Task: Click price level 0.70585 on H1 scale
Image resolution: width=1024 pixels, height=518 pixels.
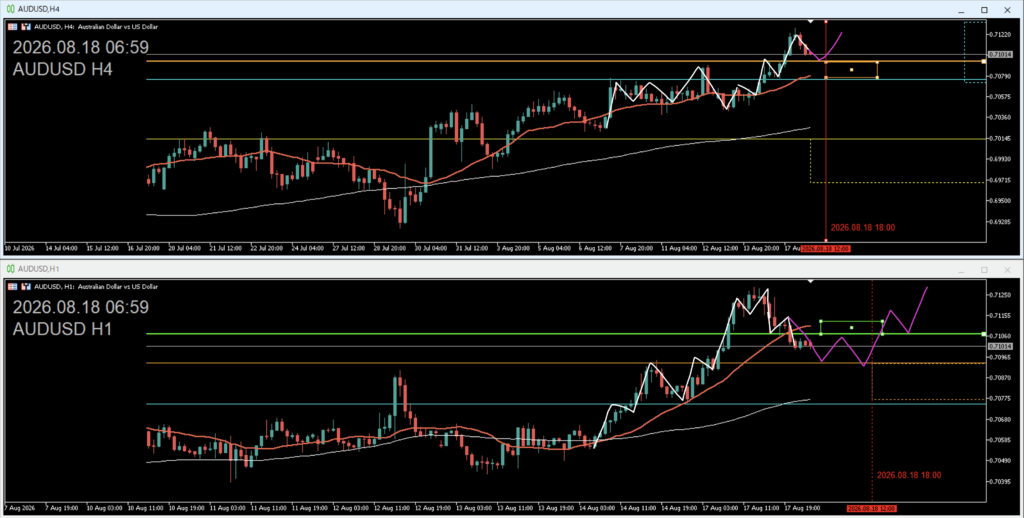Action: [1002, 440]
